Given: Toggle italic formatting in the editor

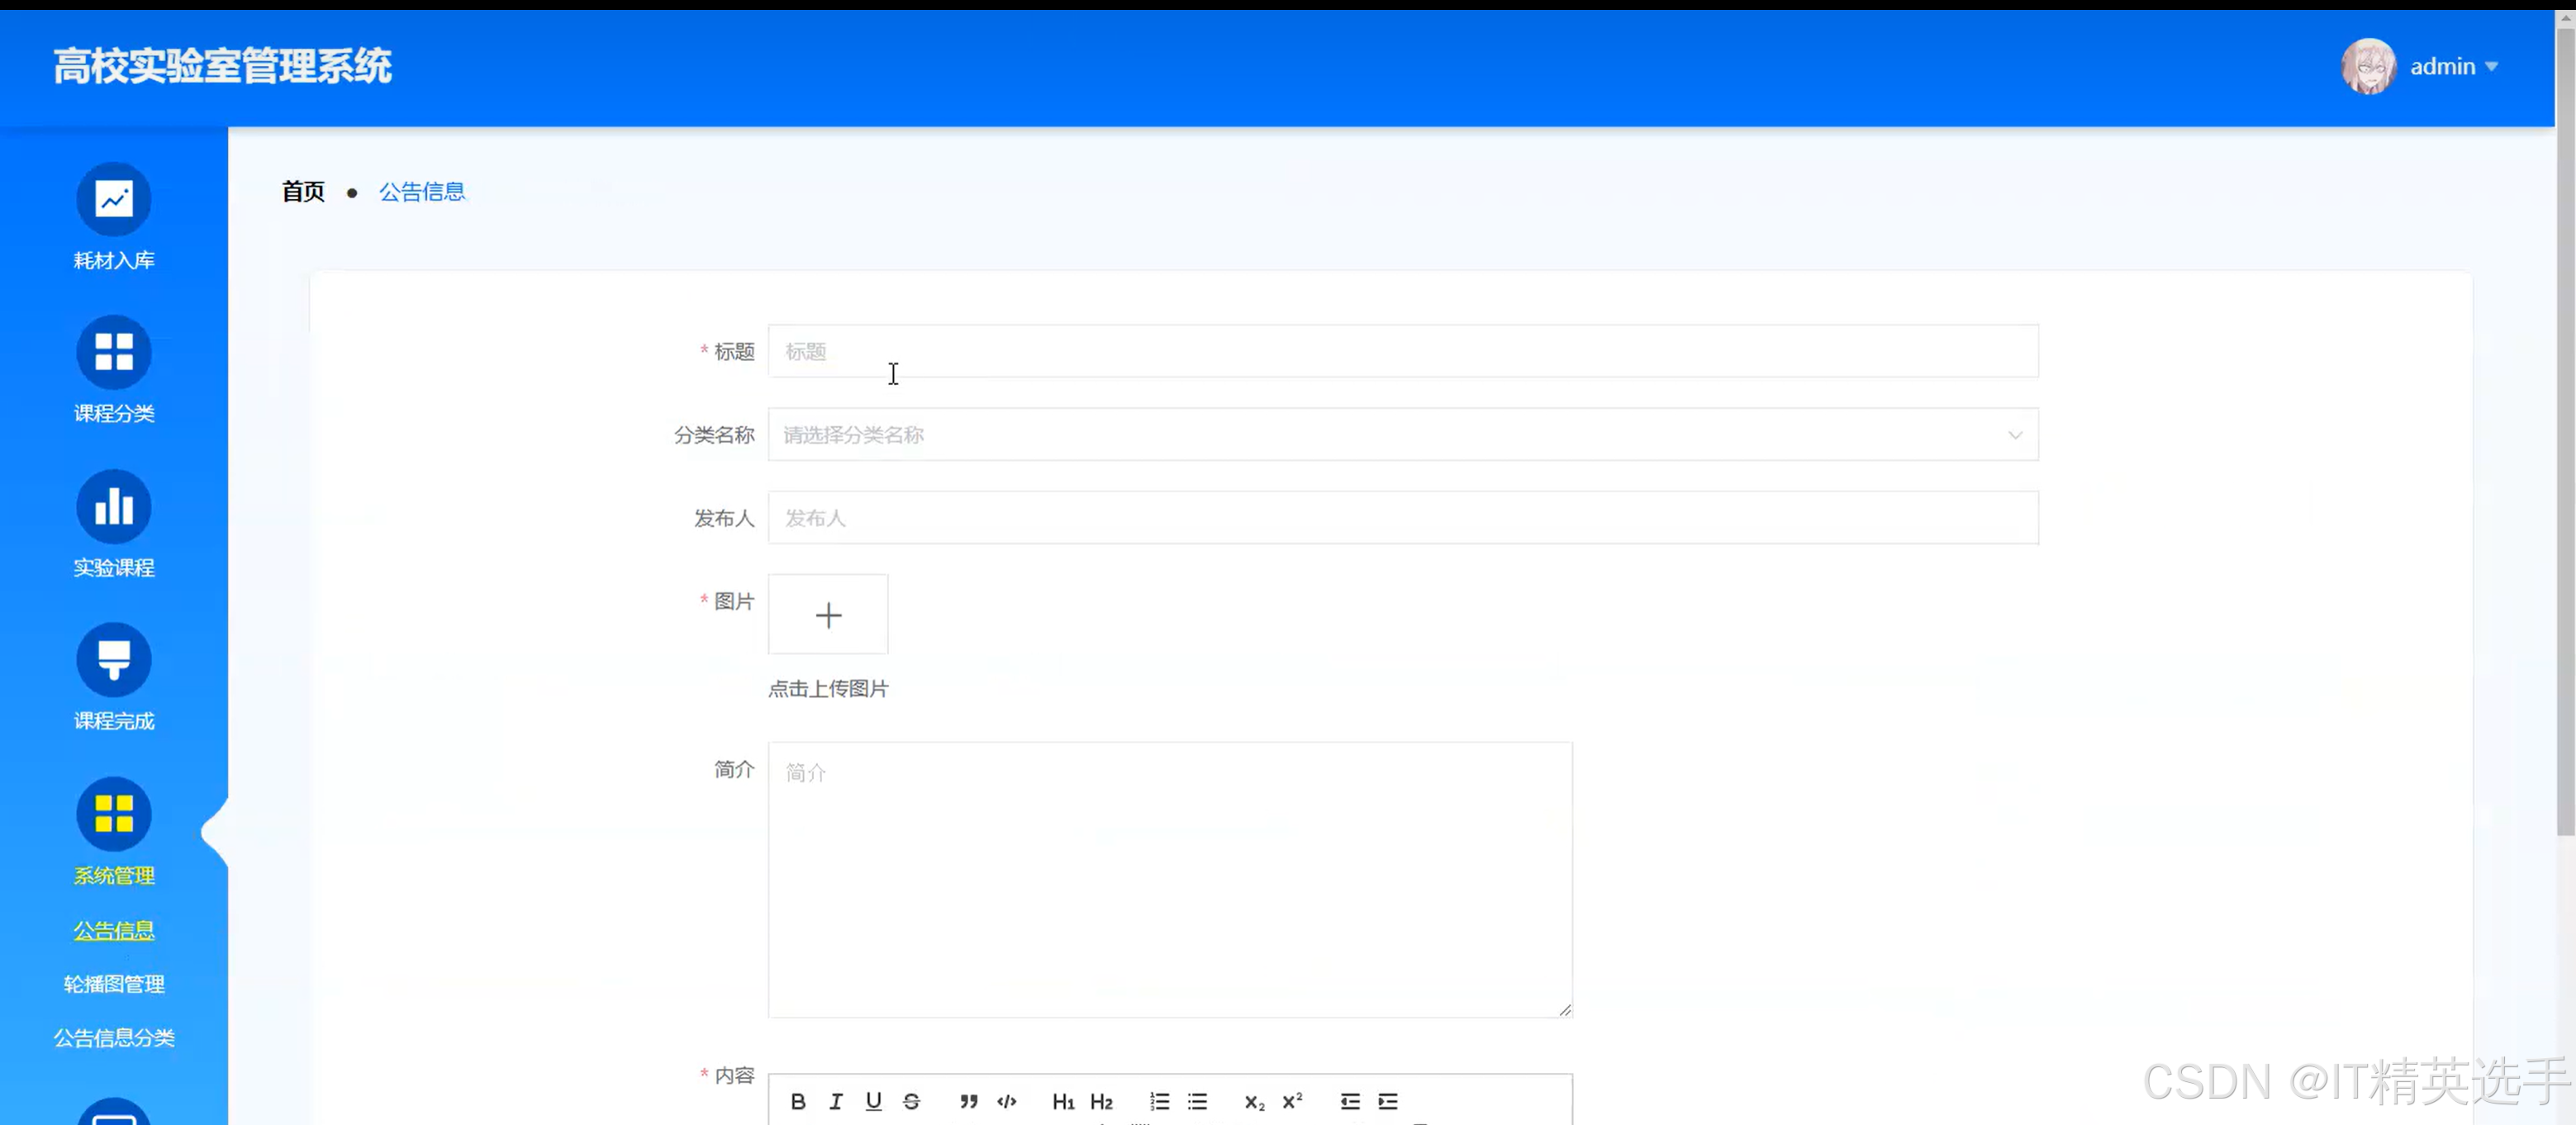Looking at the screenshot, I should click(836, 1101).
